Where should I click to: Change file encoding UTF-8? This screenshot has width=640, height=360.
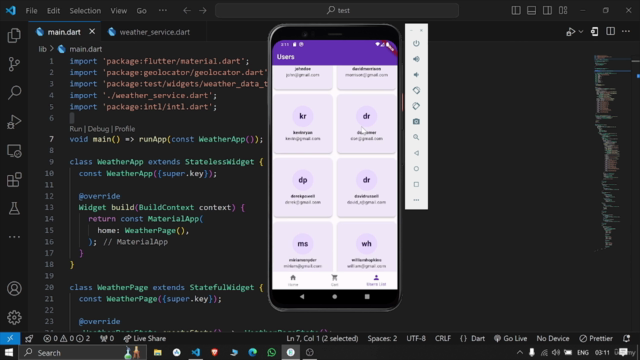tap(416, 338)
